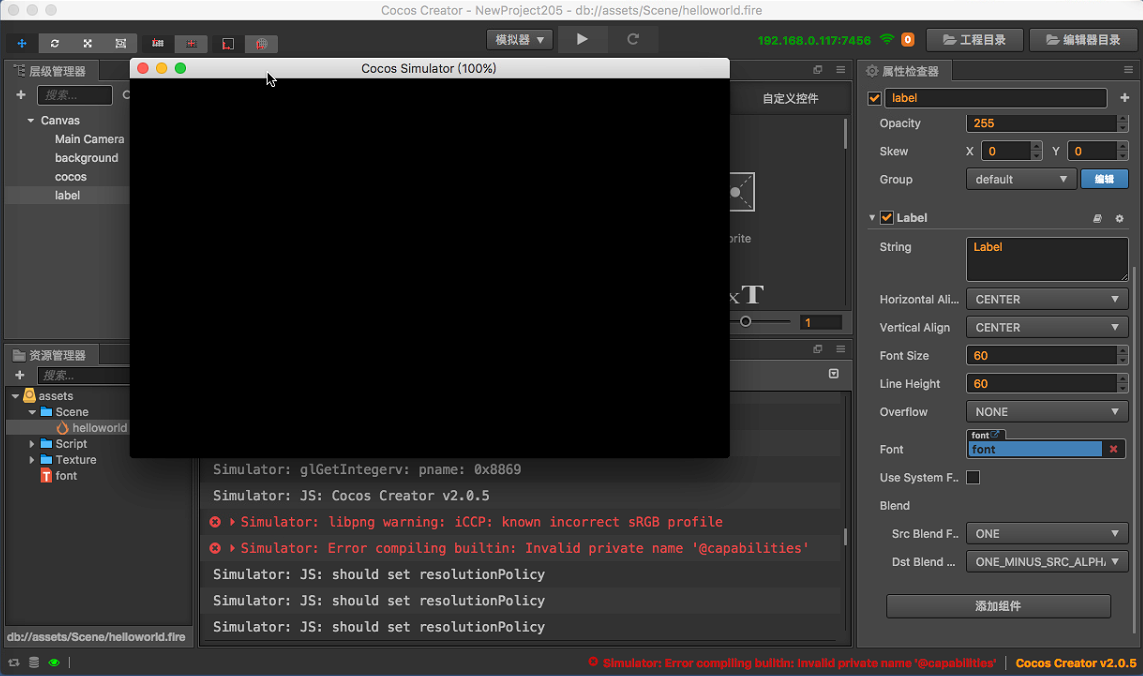The image size is (1143, 676).
Task: Switch to local coordinate mode
Action: (x=228, y=44)
